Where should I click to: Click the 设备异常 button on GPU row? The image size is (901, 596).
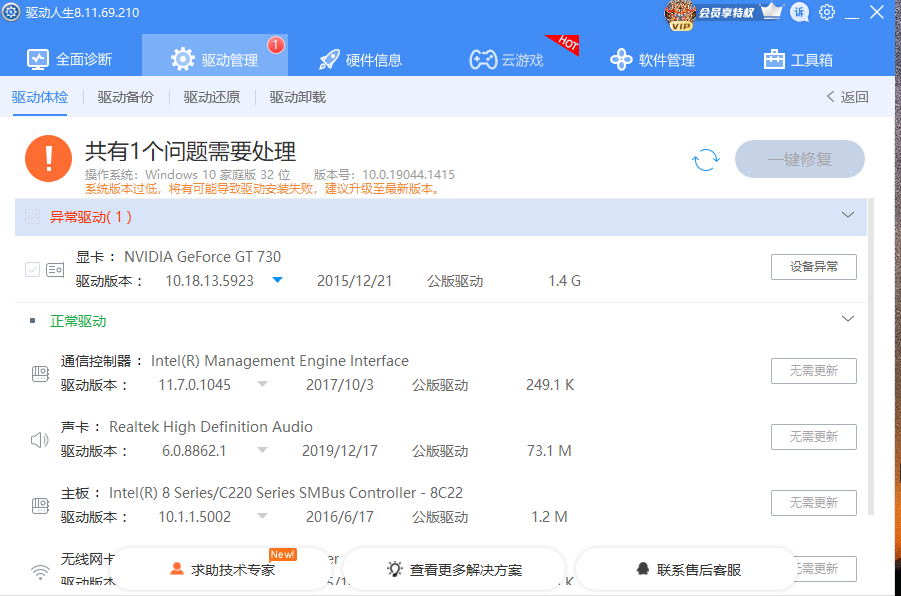(x=813, y=266)
